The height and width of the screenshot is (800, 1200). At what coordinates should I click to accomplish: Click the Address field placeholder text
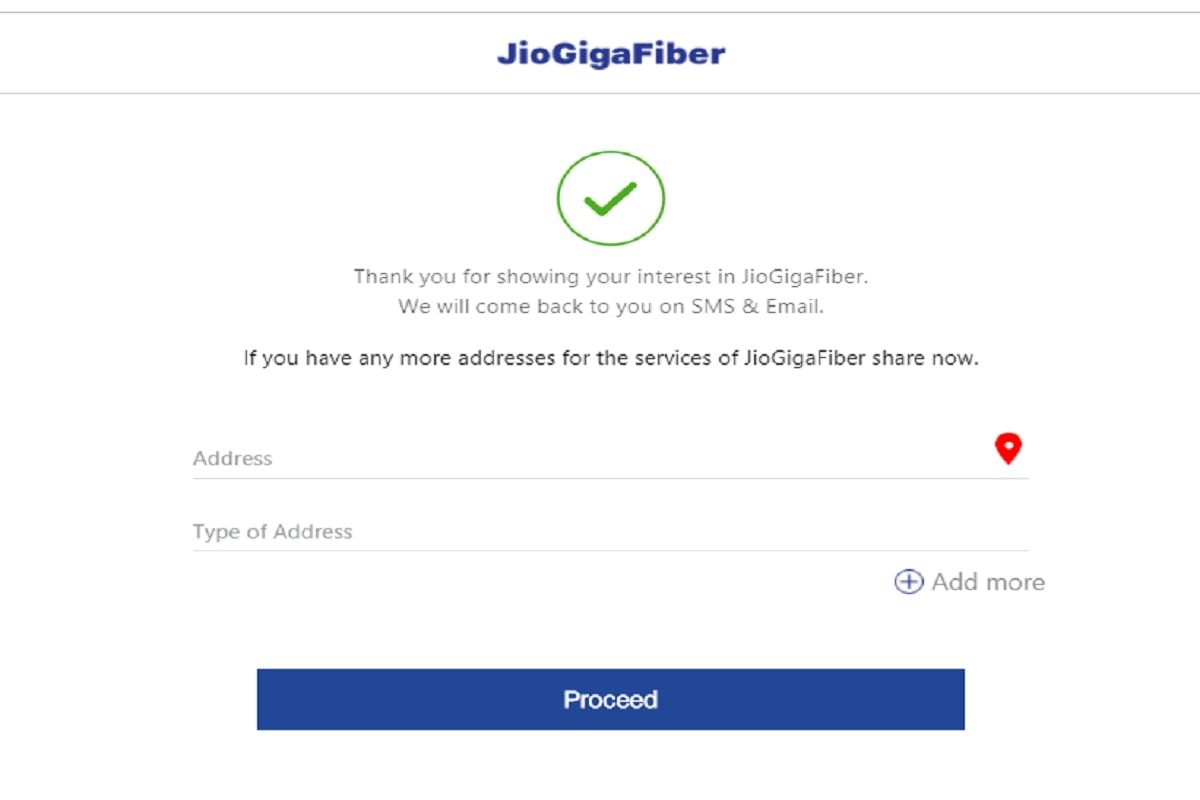(232, 459)
